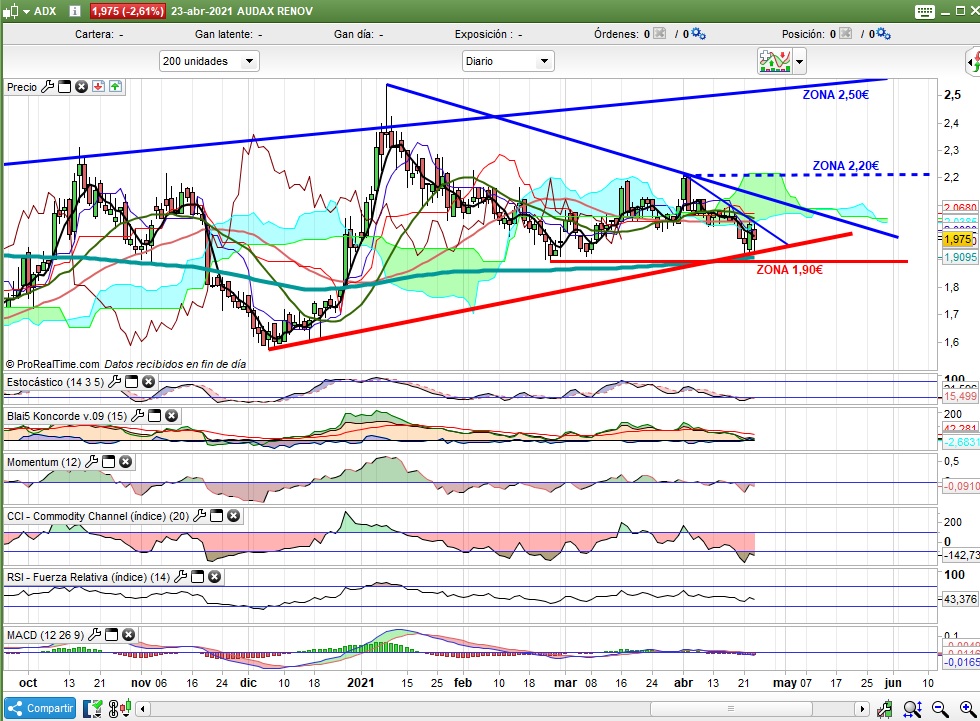Remove the Precio panel
This screenshot has height=721, width=980.
pyautogui.click(x=81, y=87)
